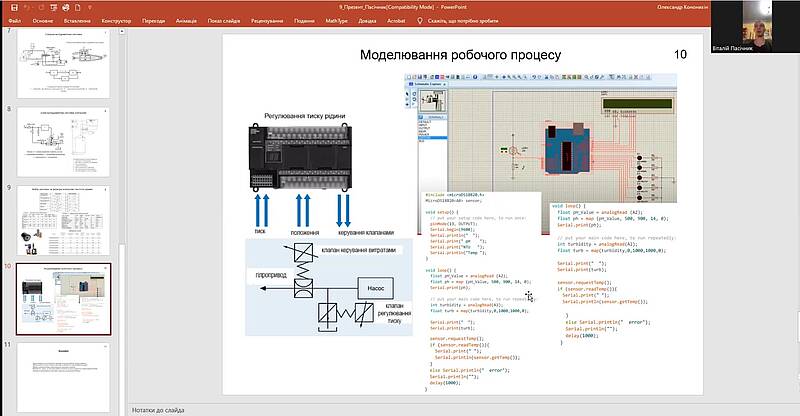Click the Save icon in quick access toolbar

[14, 8]
